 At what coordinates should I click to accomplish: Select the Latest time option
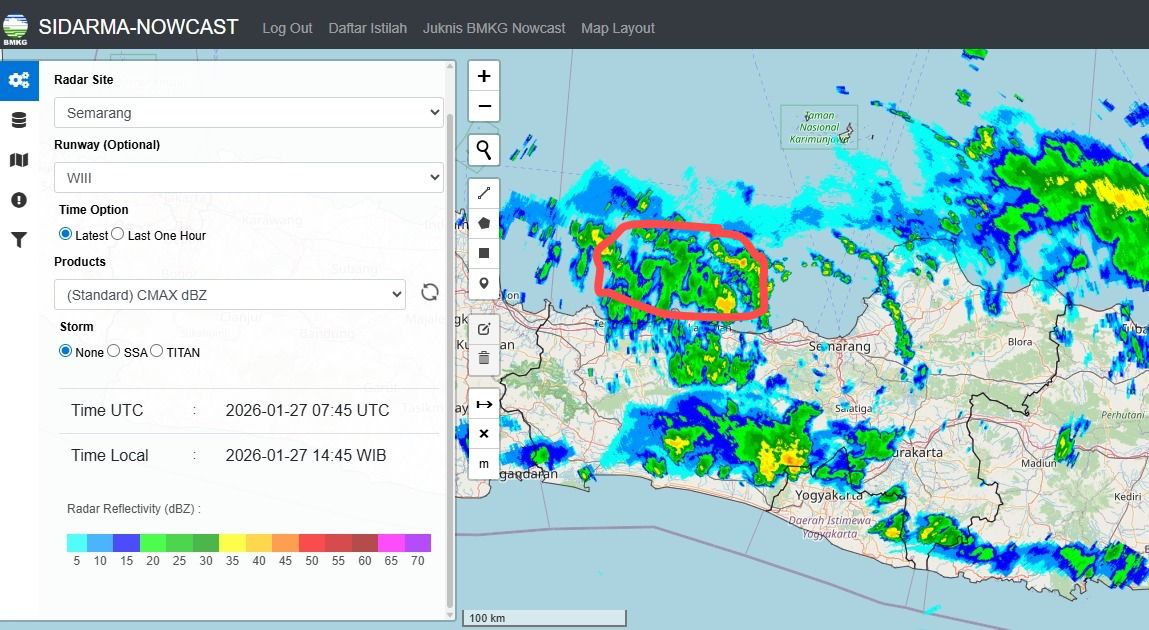[64, 235]
